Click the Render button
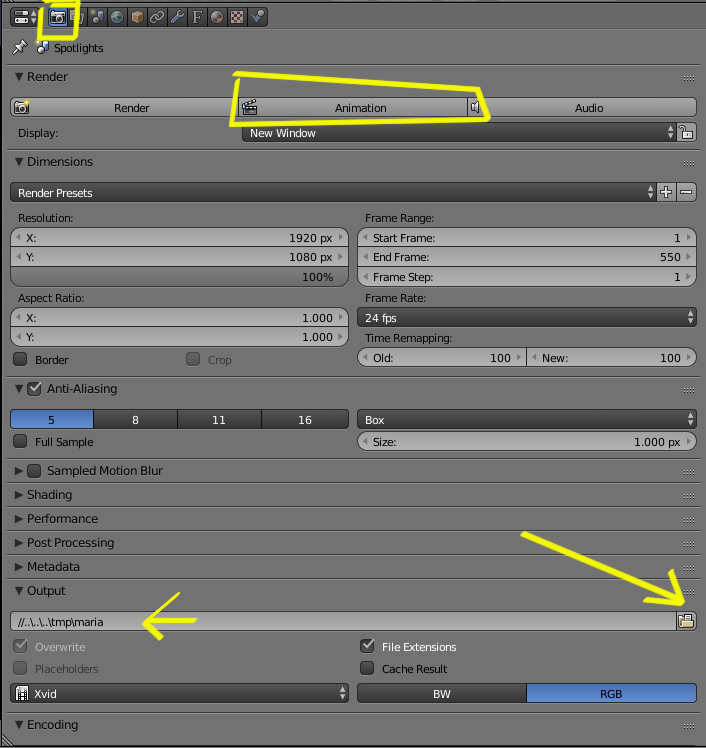The height and width of the screenshot is (748, 706). pyautogui.click(x=125, y=107)
